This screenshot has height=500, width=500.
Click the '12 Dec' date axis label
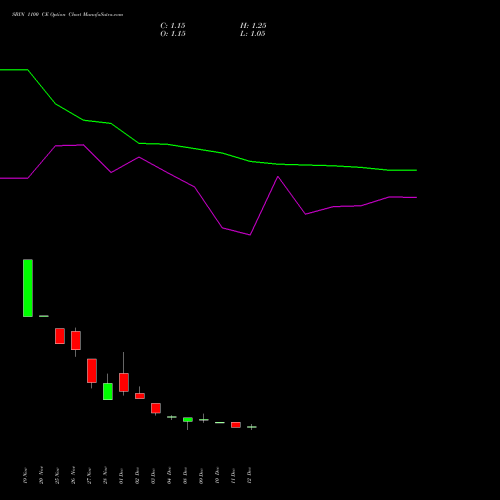coord(250,476)
